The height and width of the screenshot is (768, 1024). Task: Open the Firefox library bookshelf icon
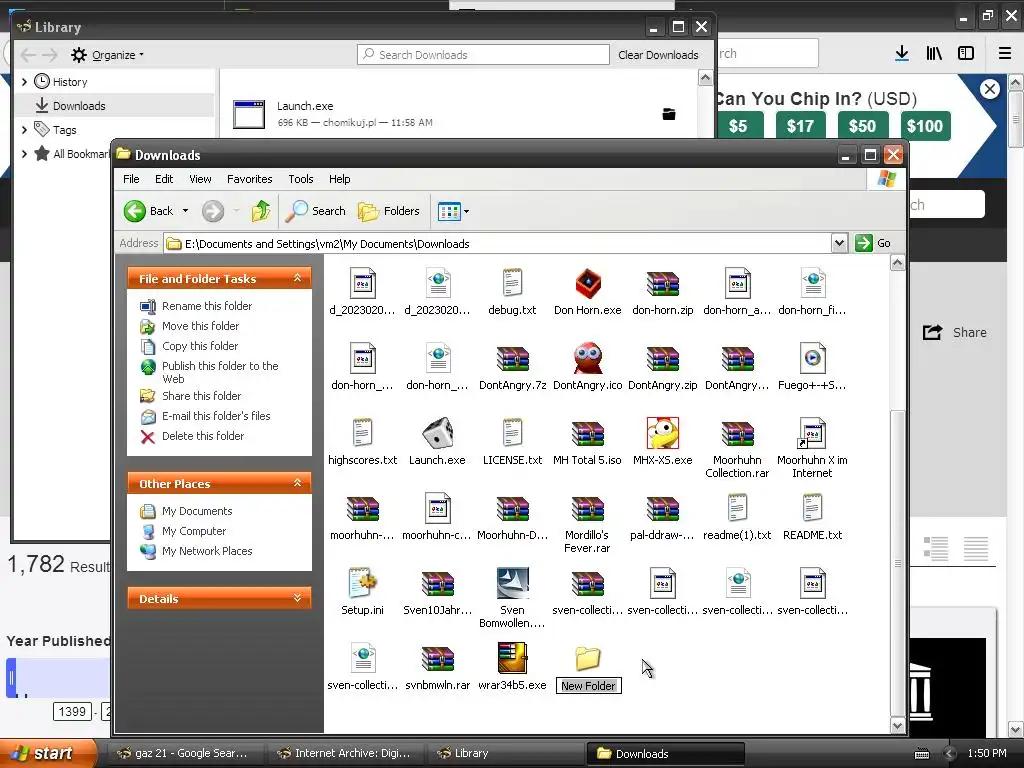(934, 54)
